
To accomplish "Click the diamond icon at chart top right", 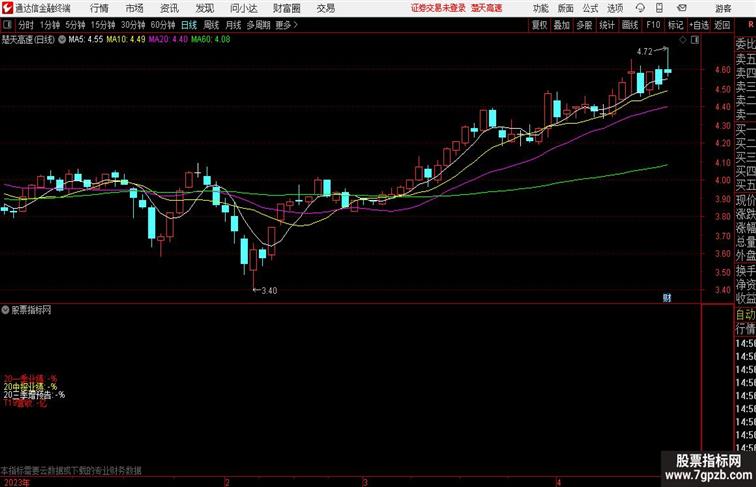I will 683,40.
